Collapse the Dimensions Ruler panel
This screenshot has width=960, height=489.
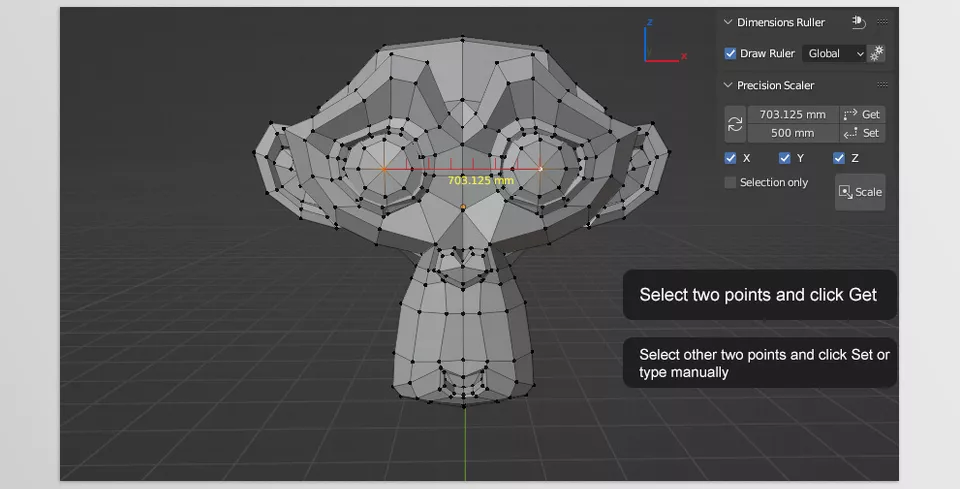pos(727,22)
